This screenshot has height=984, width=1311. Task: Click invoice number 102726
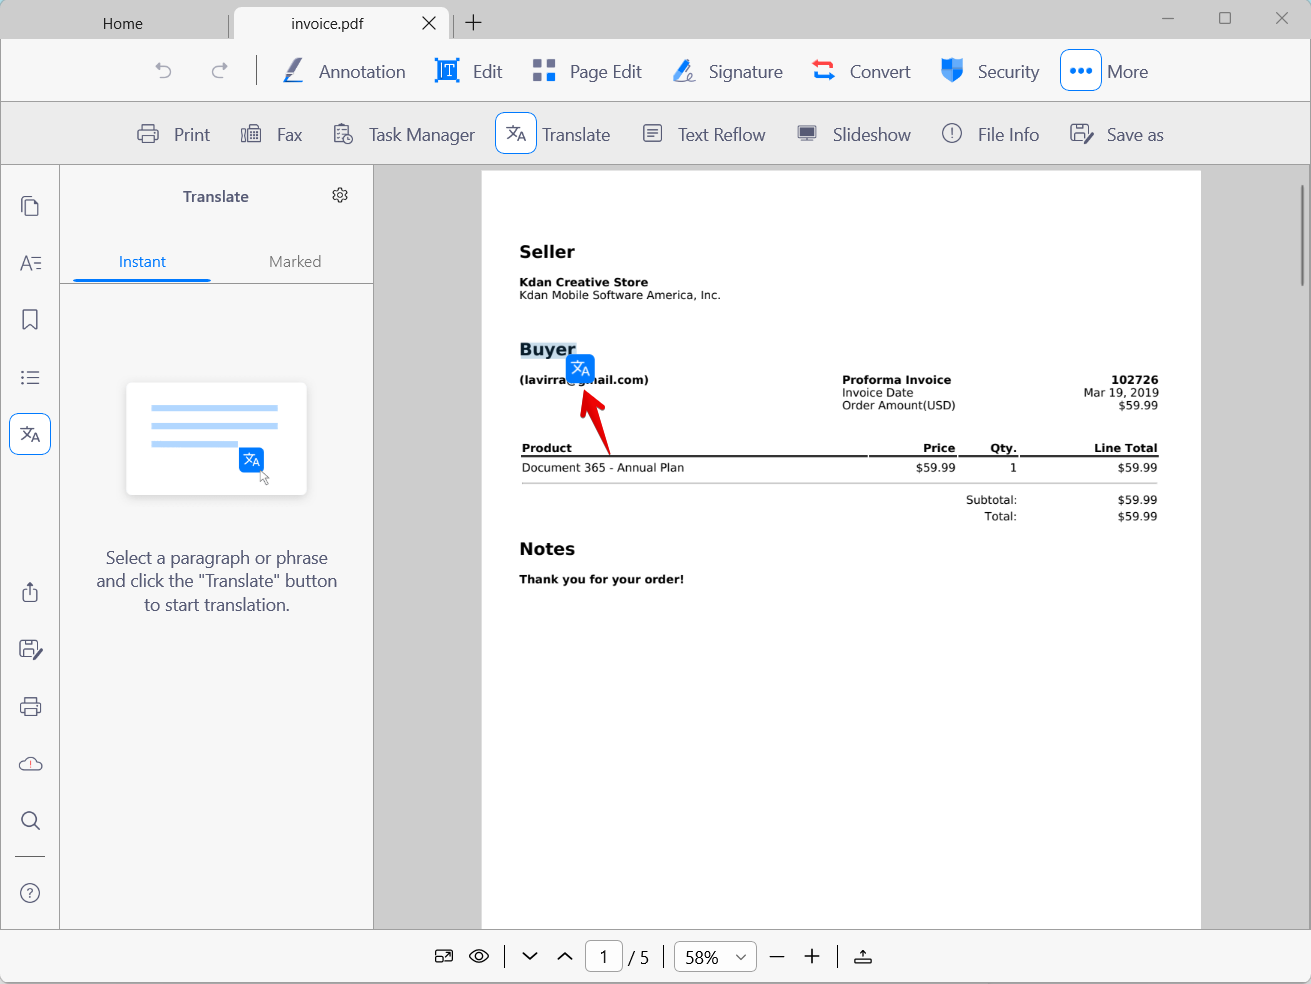coord(1135,380)
